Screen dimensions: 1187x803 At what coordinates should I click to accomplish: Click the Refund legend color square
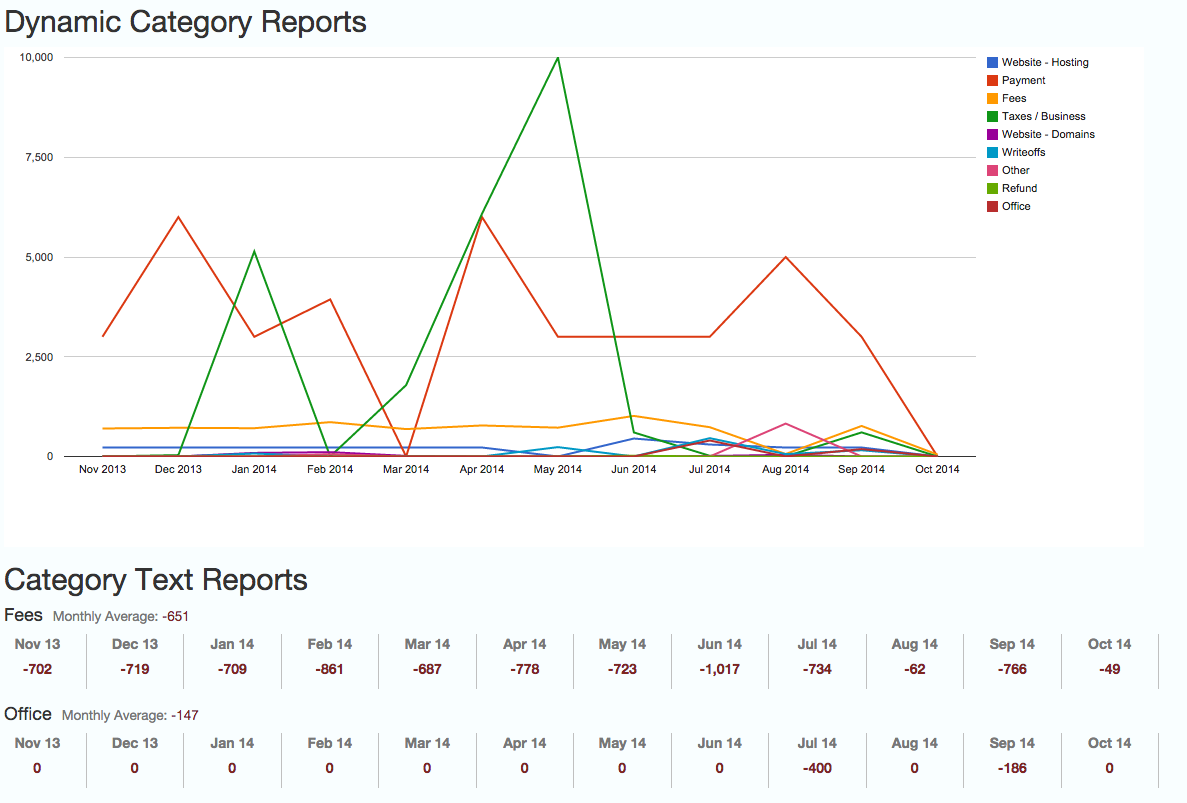992,188
